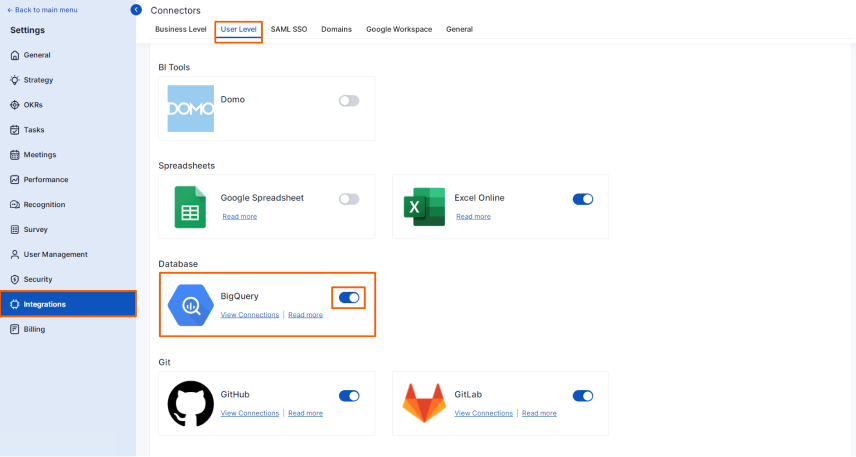Click the GitHub Octocat logo
856x457 pixels.
click(x=191, y=403)
